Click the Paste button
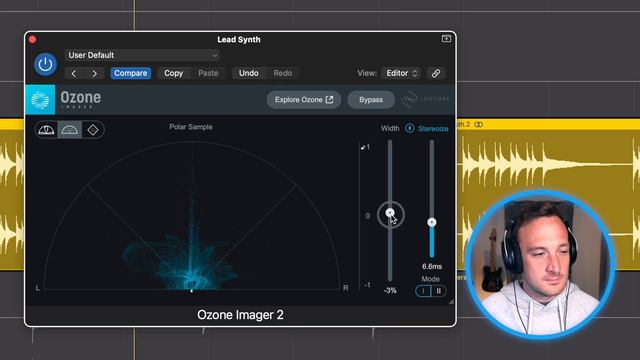Screen dimensions: 640x360 point(208,73)
